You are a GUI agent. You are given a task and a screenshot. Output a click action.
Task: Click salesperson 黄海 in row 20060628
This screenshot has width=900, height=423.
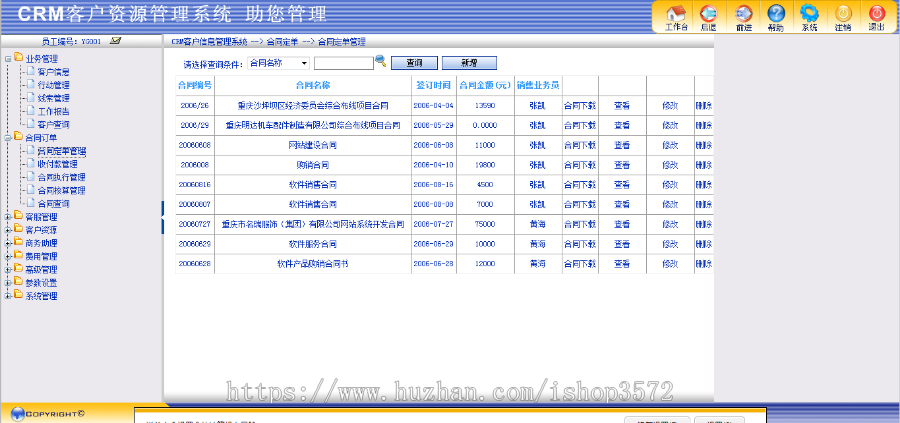(x=538, y=263)
